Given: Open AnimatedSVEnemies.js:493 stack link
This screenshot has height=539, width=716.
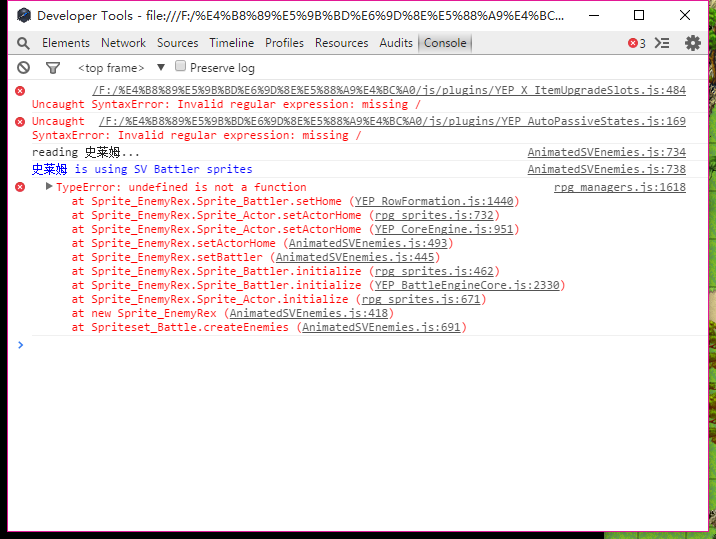Looking at the screenshot, I should 368,243.
